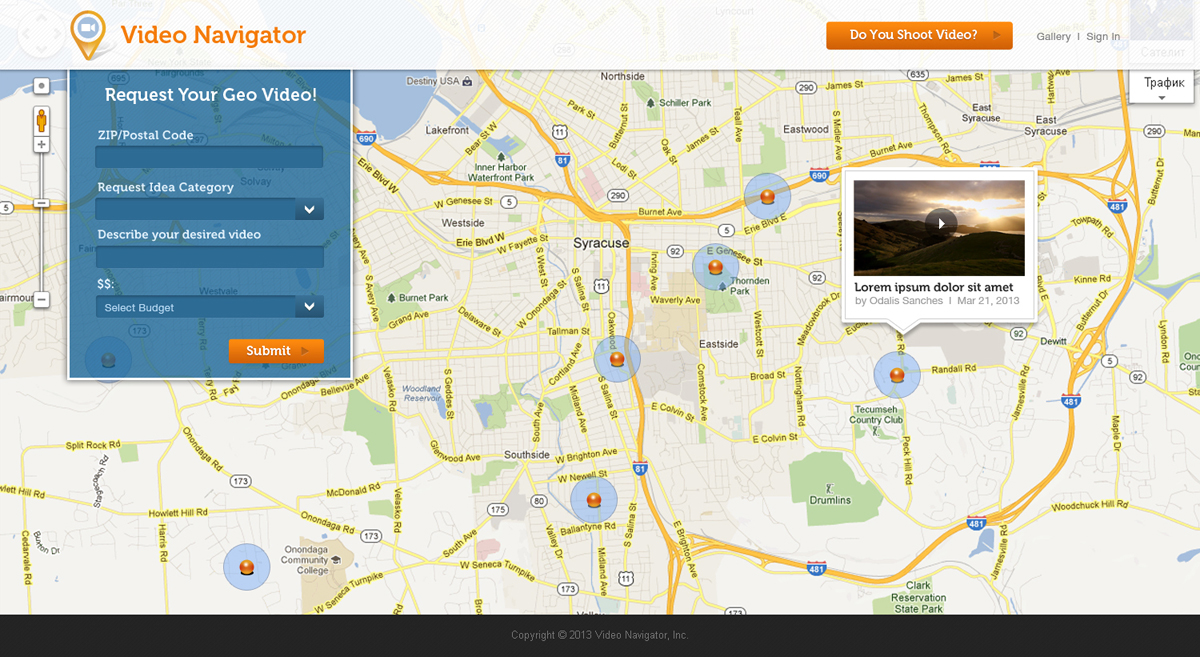The height and width of the screenshot is (657, 1200).
Task: Open the video marker beside Thornden Park
Action: (x=715, y=268)
